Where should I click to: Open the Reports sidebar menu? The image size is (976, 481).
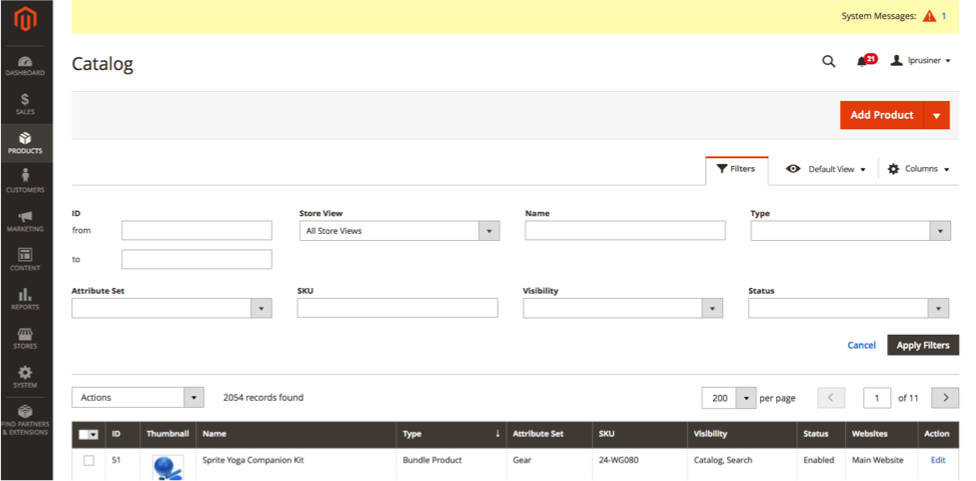coord(26,299)
